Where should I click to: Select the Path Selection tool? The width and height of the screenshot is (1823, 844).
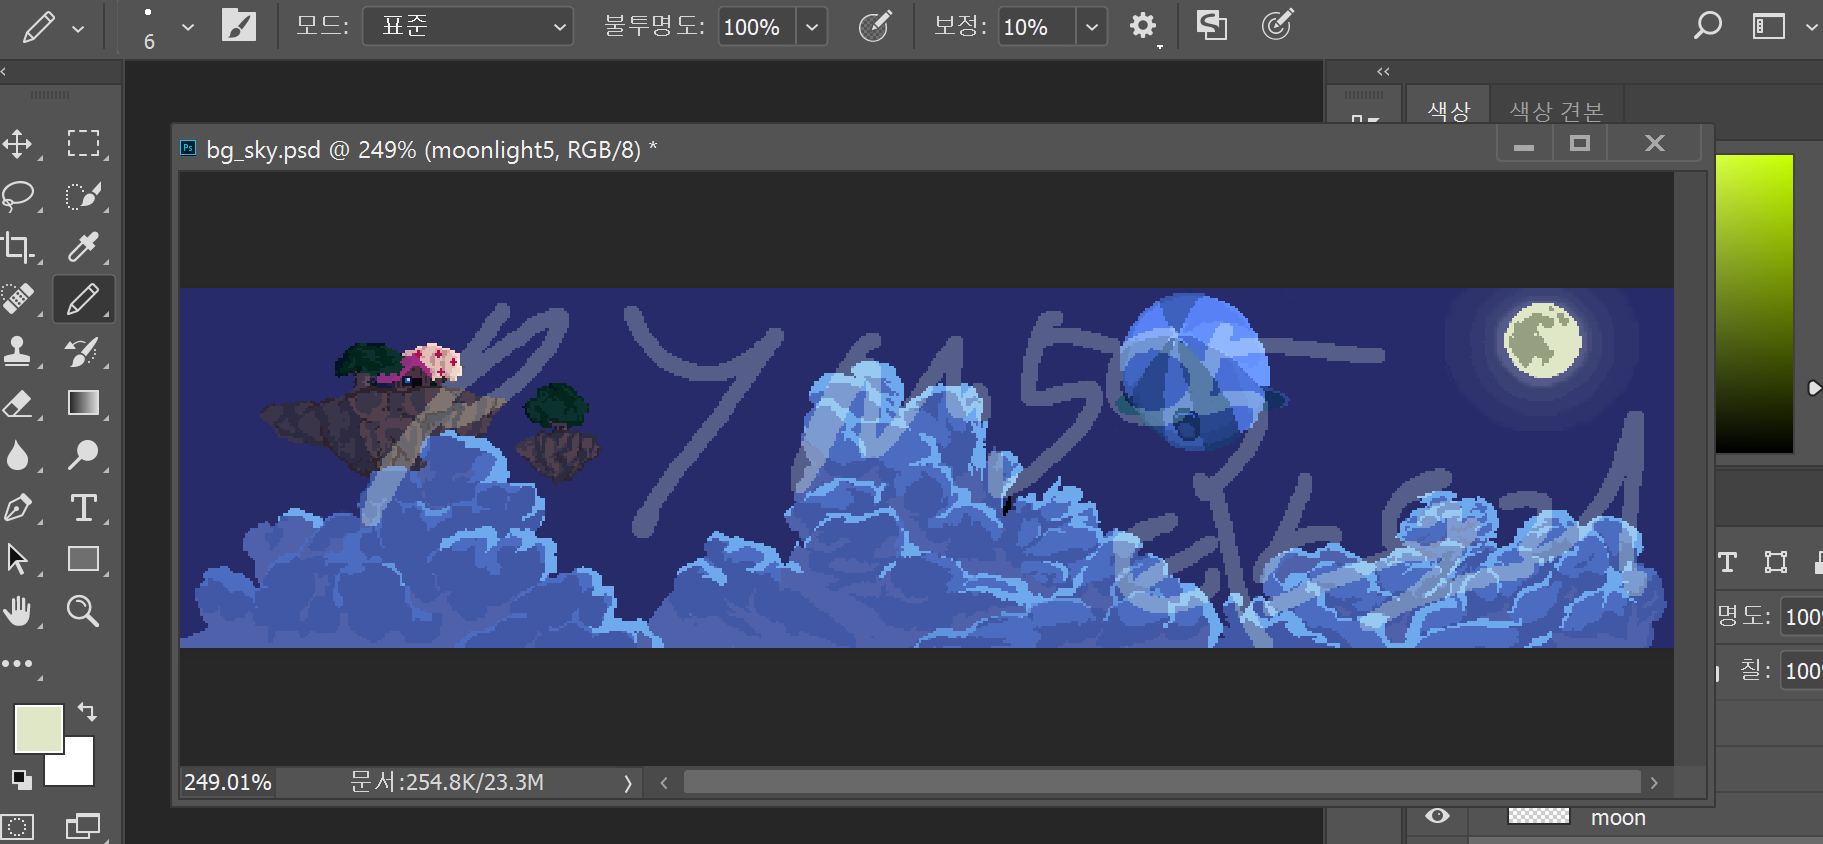point(18,559)
